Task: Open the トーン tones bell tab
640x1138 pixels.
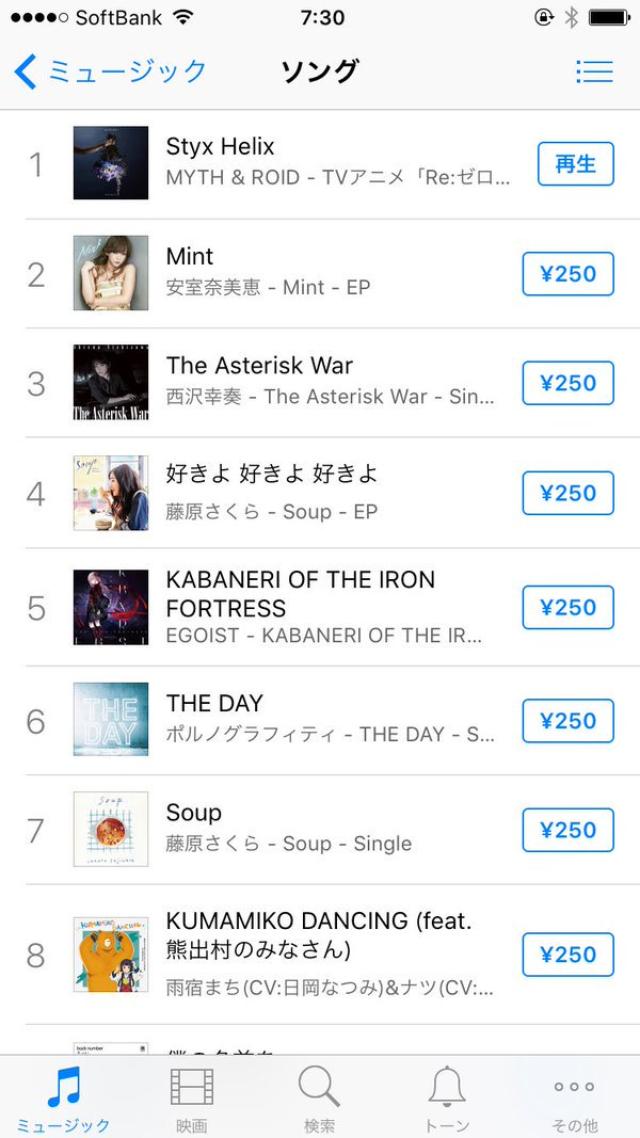Action: [x=447, y=1098]
